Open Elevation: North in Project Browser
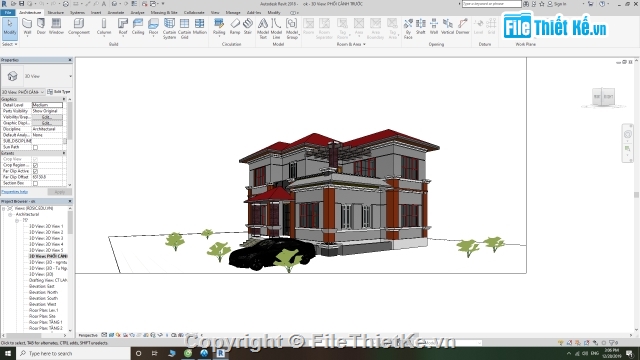The width and height of the screenshot is (640, 360). [43, 292]
